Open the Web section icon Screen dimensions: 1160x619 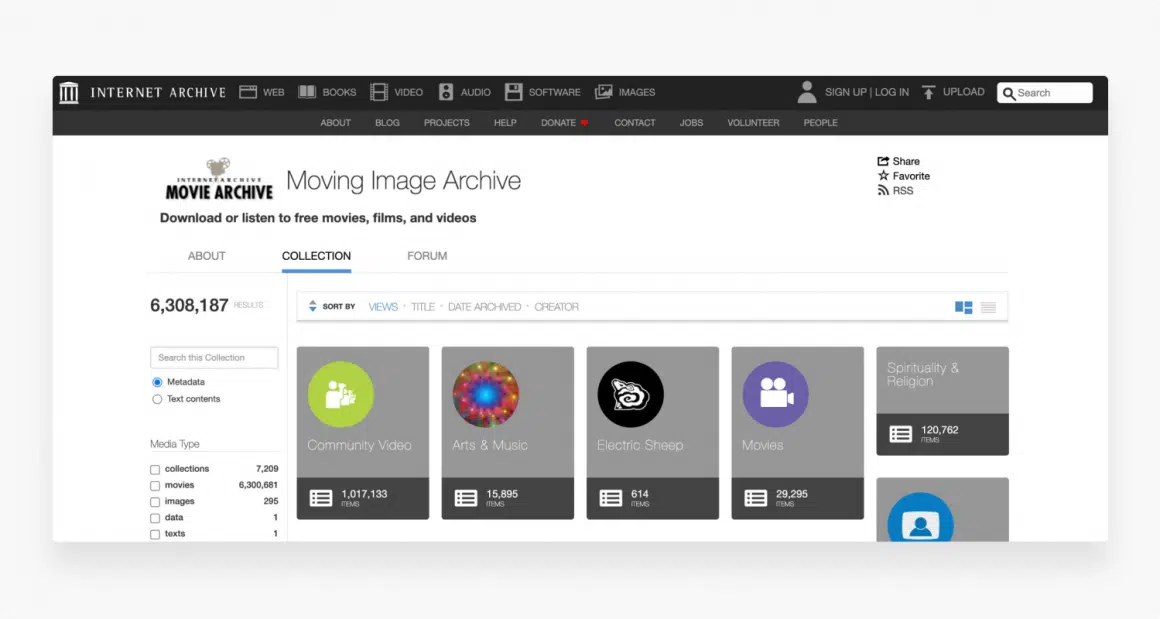248,92
